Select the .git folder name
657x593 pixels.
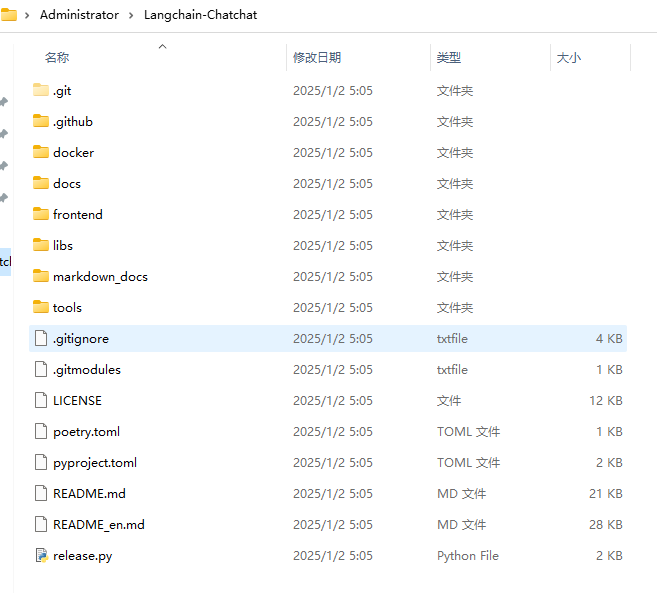(62, 91)
